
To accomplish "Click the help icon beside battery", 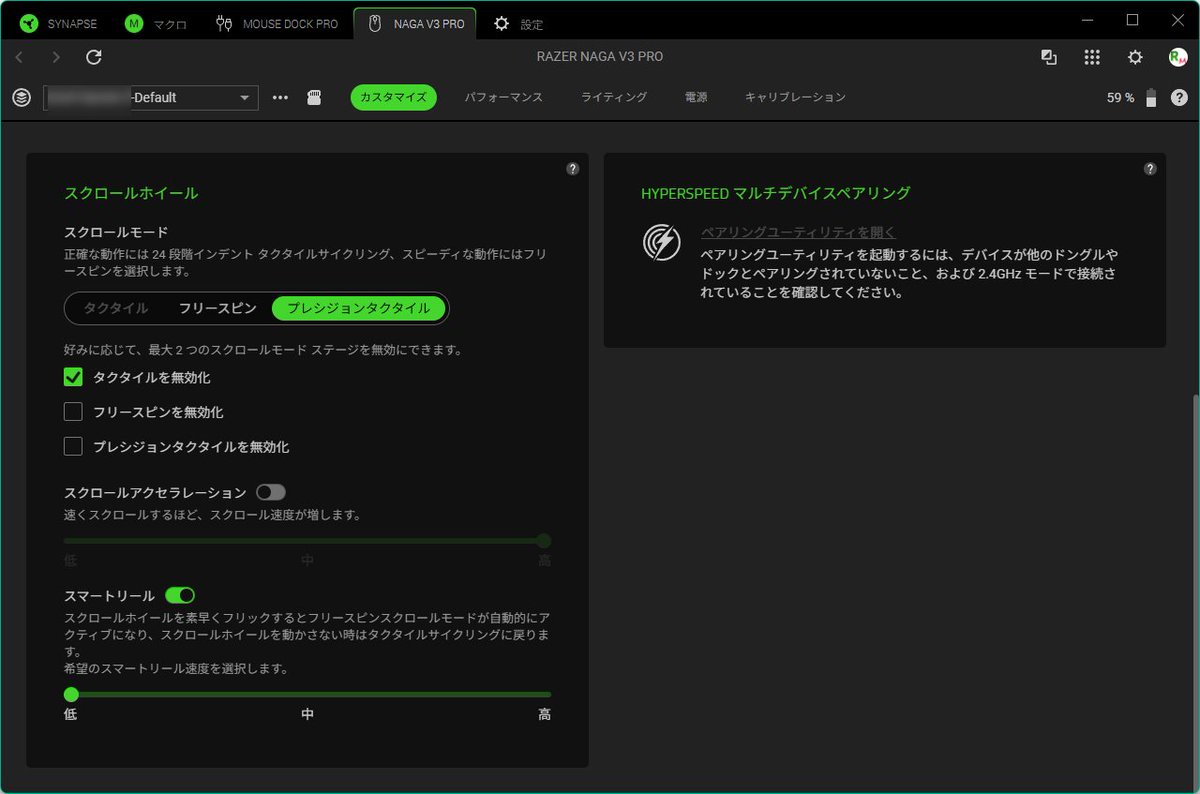I will coord(1179,98).
